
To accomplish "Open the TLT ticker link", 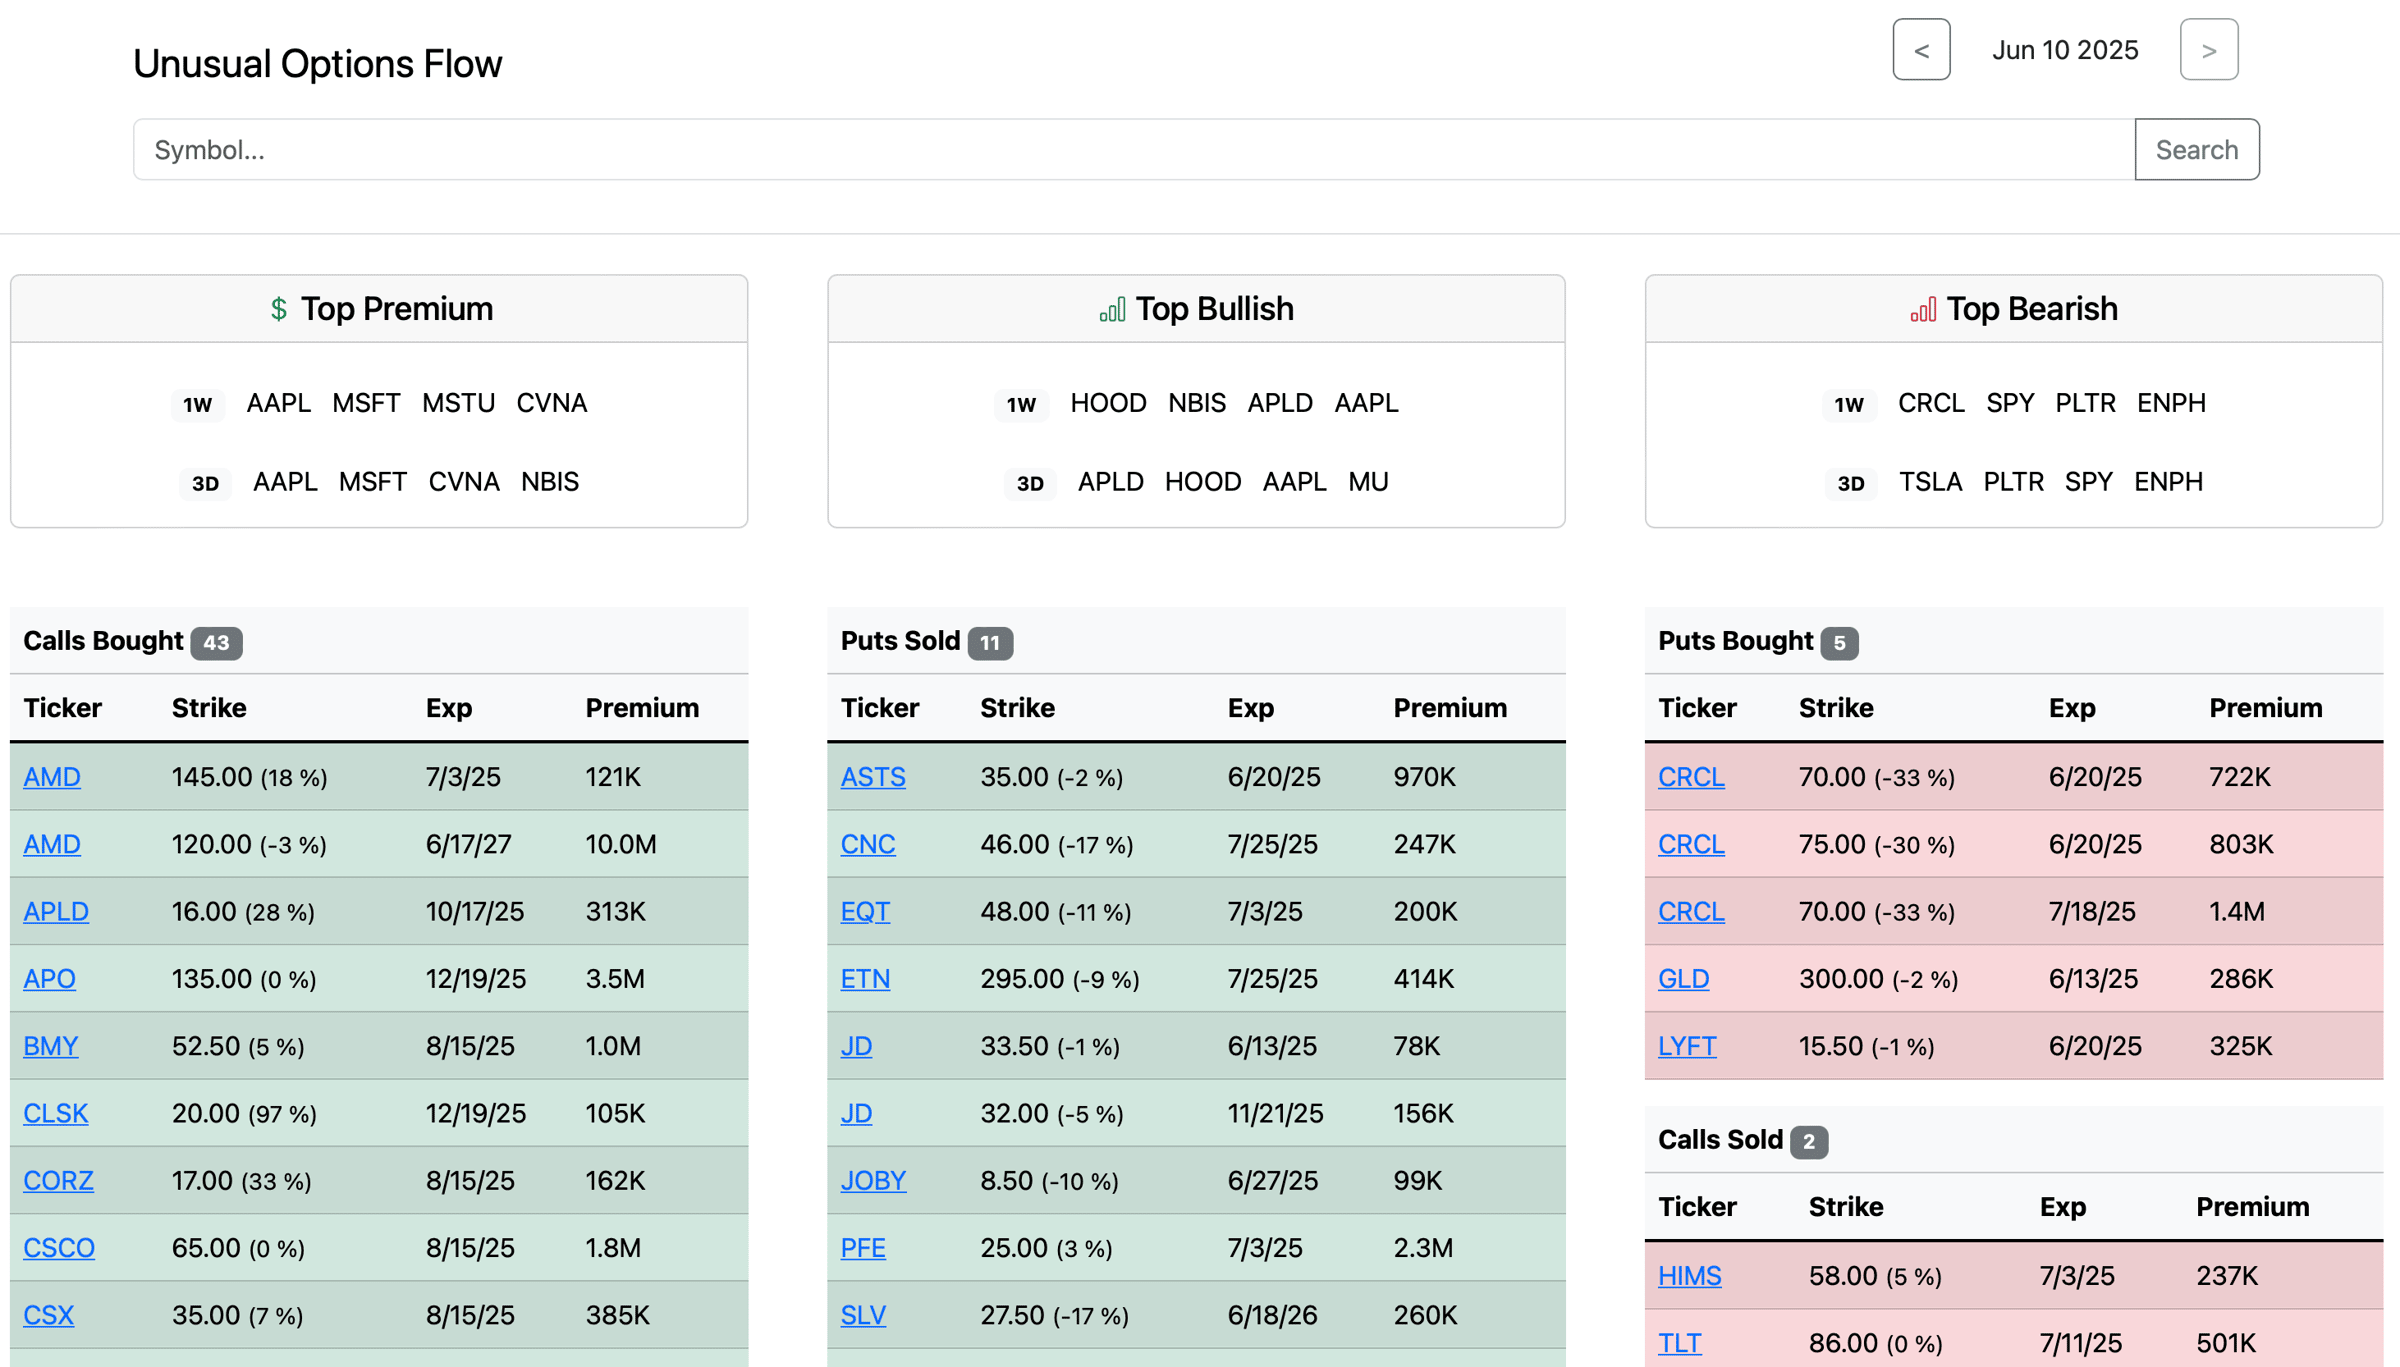I will point(1679,1343).
